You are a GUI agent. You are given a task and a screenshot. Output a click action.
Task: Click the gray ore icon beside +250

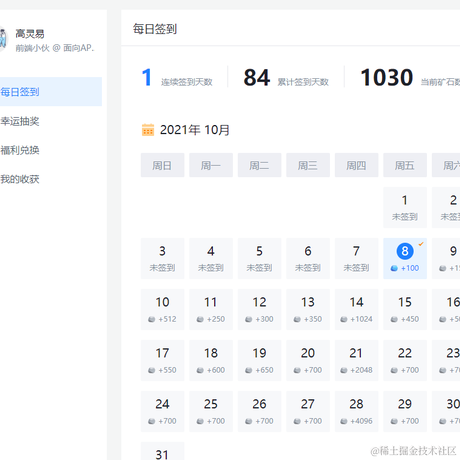click(x=200, y=319)
